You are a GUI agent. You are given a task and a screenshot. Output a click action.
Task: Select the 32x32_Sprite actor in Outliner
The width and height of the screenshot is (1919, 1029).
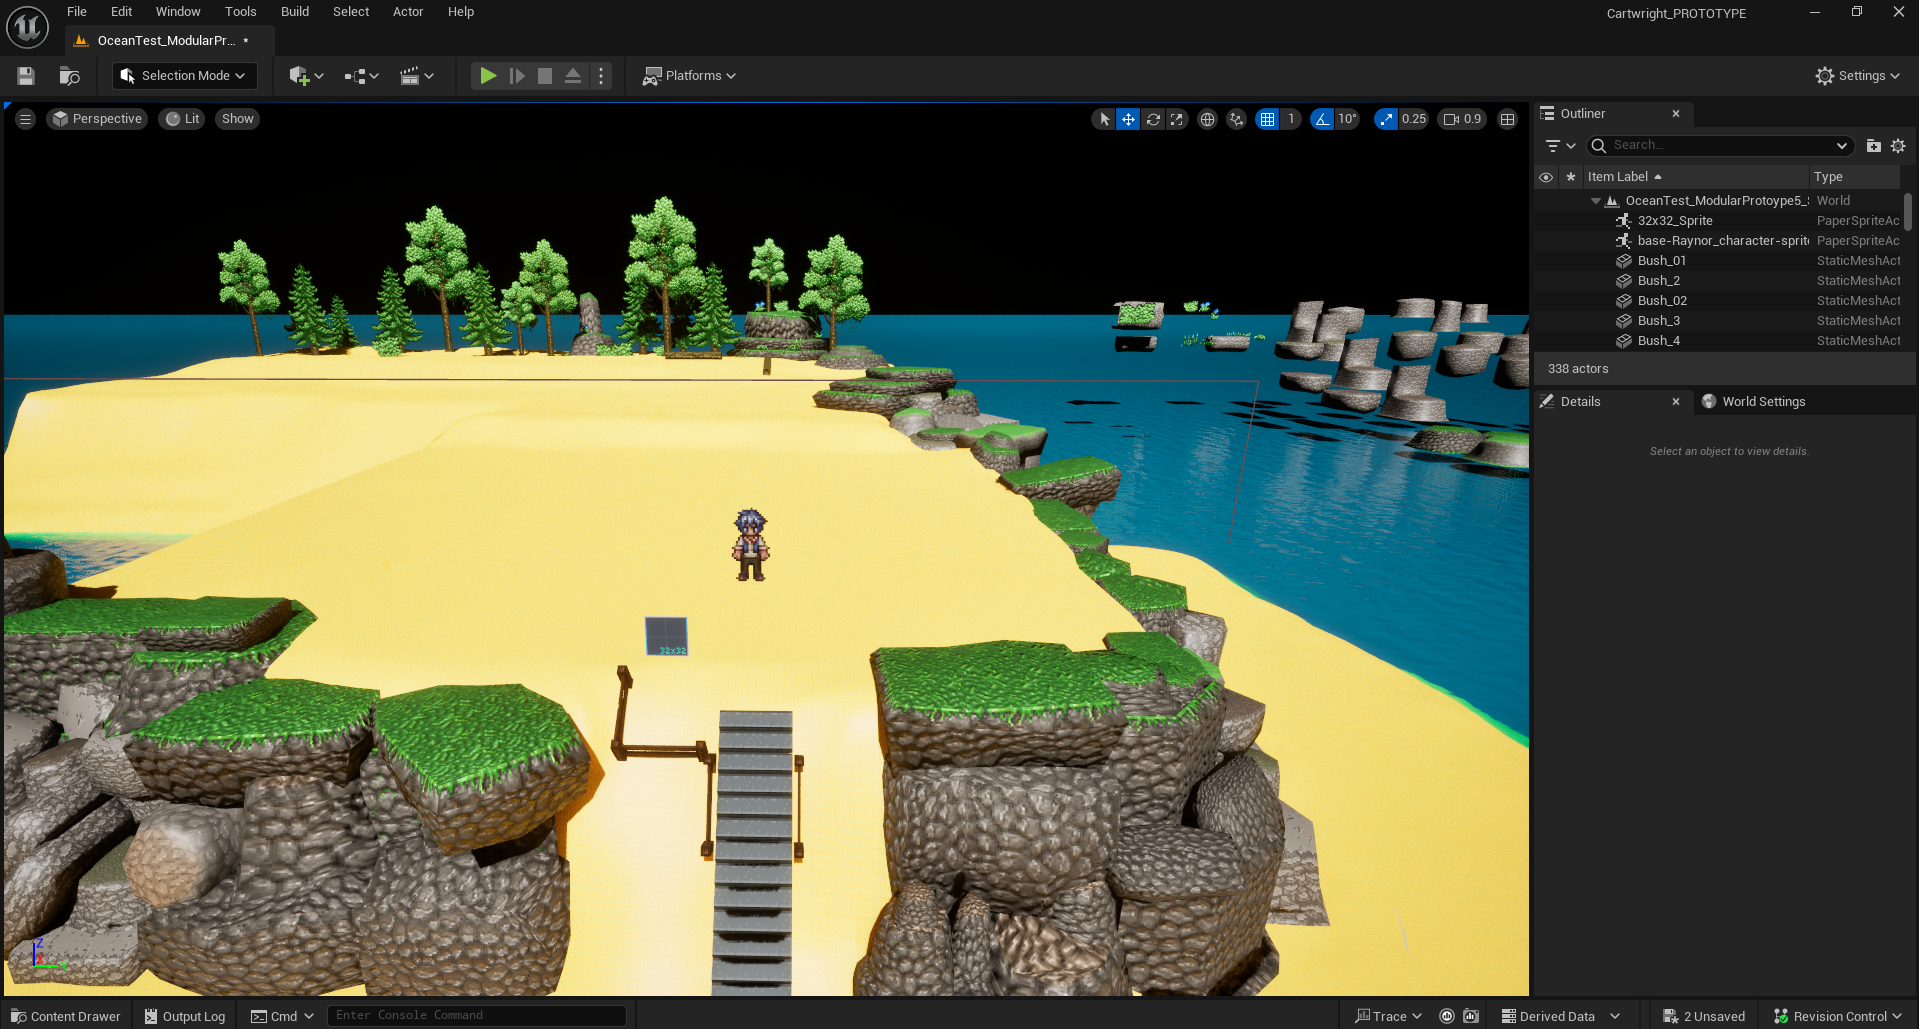1718,221
